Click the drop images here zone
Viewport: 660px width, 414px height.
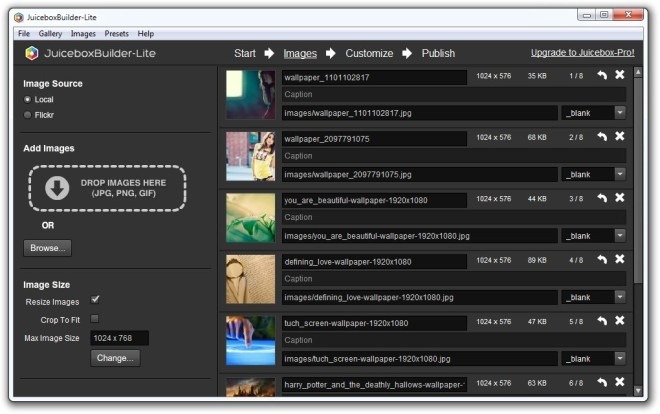point(107,188)
